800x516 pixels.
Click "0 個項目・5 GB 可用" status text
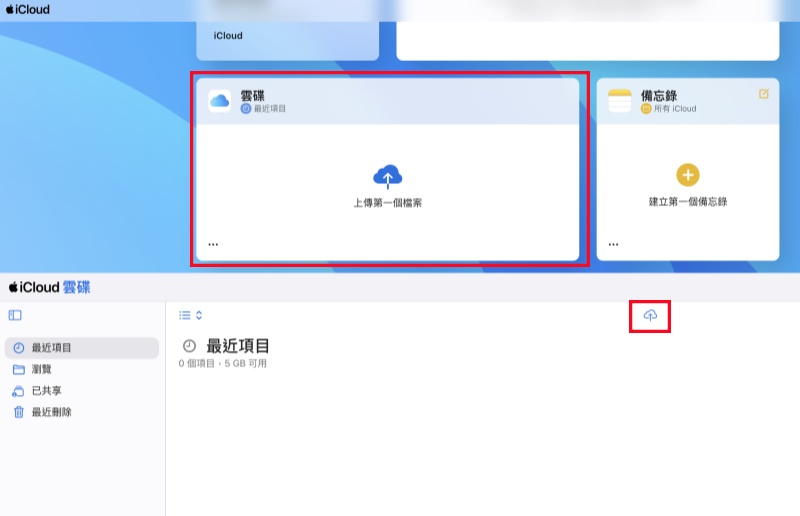[x=222, y=363]
